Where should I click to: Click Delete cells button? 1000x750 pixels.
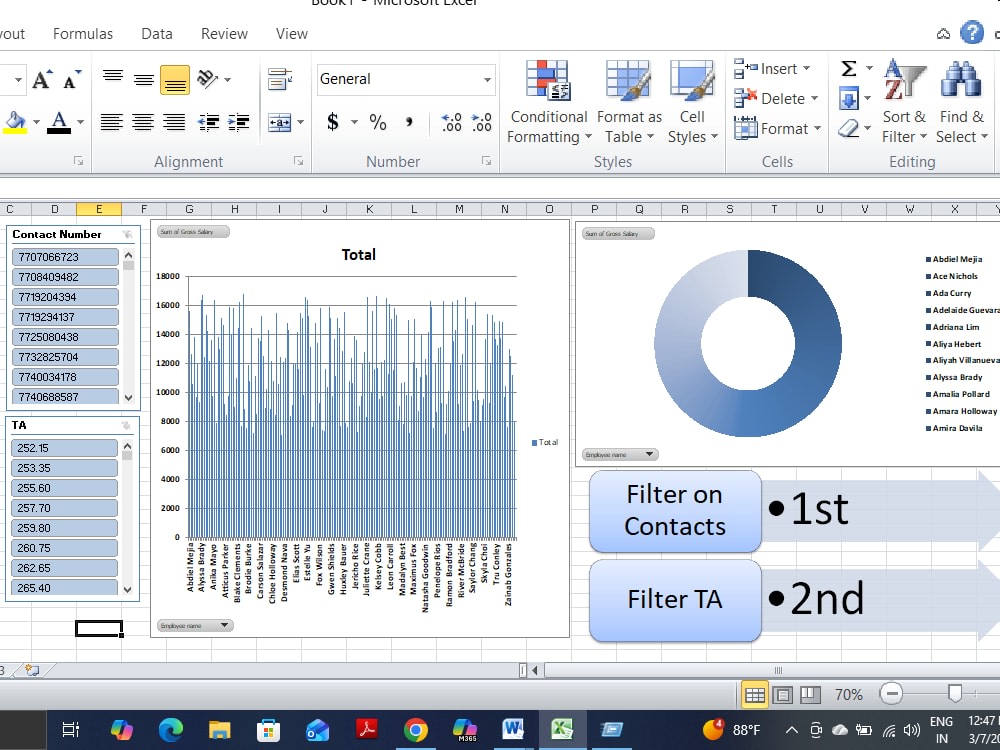(x=776, y=98)
